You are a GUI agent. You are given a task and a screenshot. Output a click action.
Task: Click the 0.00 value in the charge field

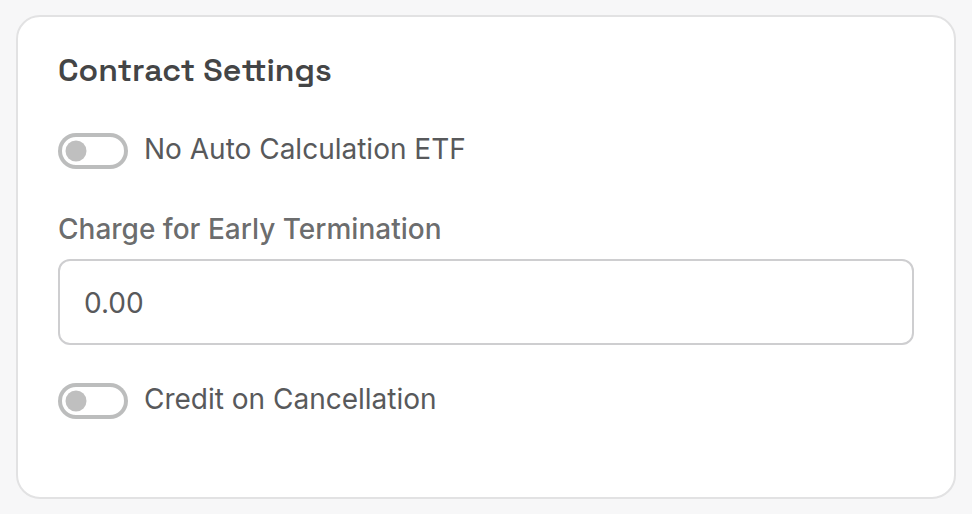click(x=114, y=303)
